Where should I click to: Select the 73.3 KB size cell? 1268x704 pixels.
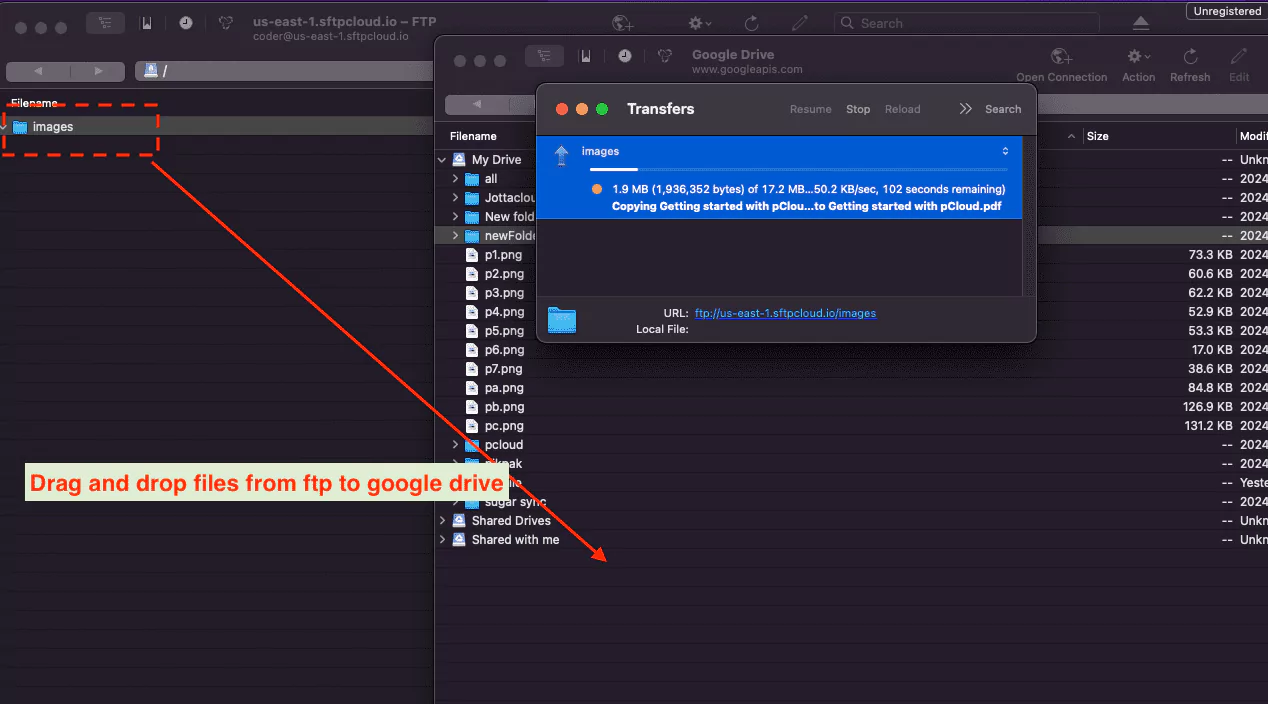click(1210, 255)
